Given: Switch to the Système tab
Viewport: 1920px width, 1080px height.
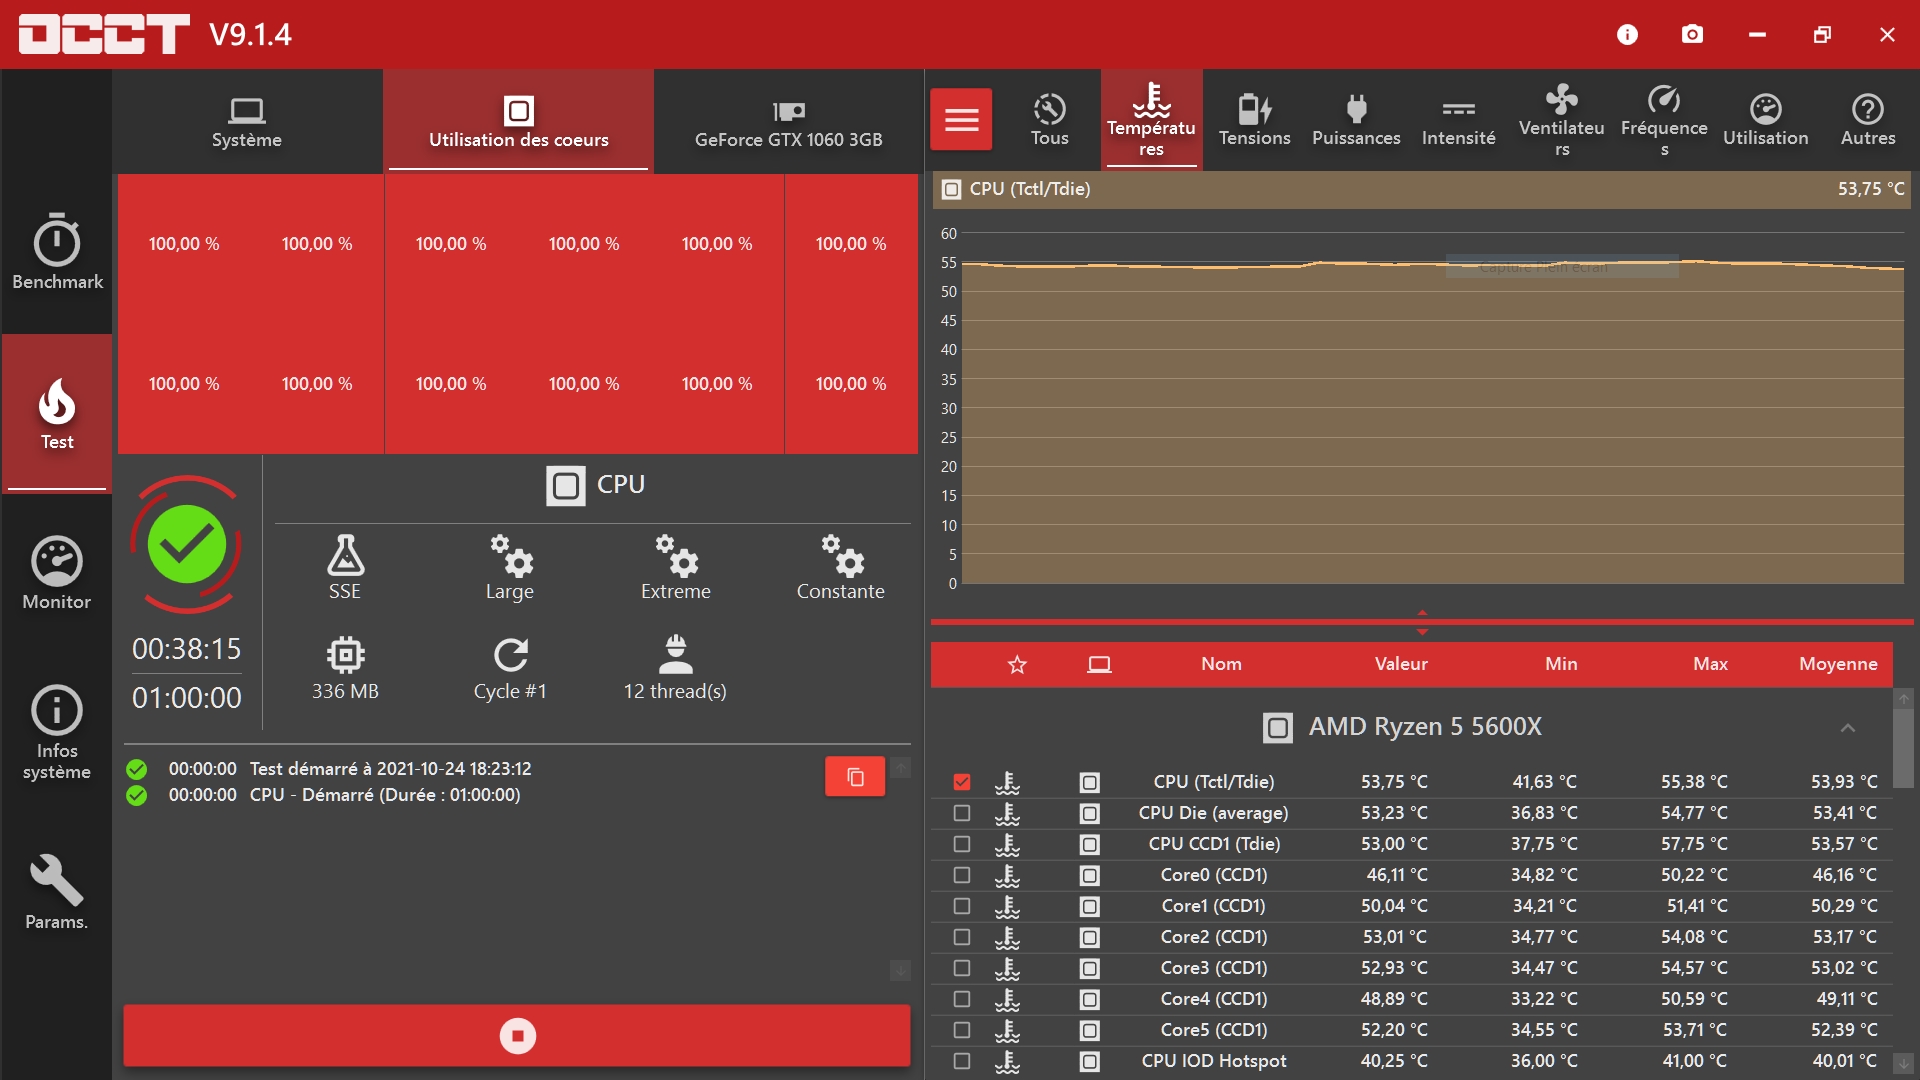Looking at the screenshot, I should 247,122.
